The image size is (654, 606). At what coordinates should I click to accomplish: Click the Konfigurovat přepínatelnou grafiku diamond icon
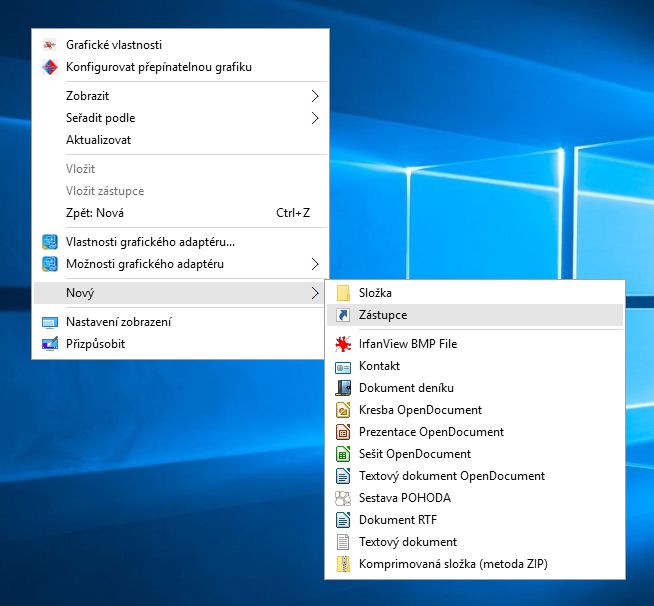tap(50, 67)
